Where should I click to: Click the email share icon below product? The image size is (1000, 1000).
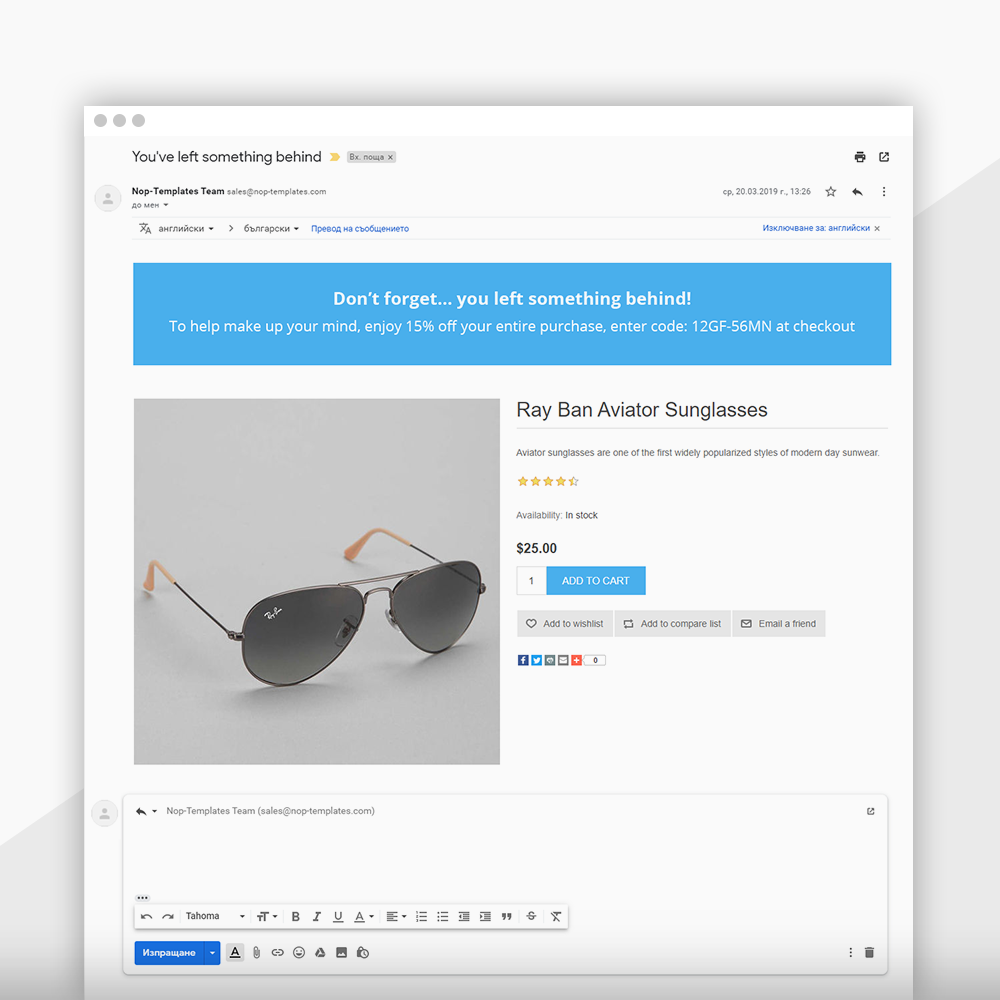click(x=563, y=660)
